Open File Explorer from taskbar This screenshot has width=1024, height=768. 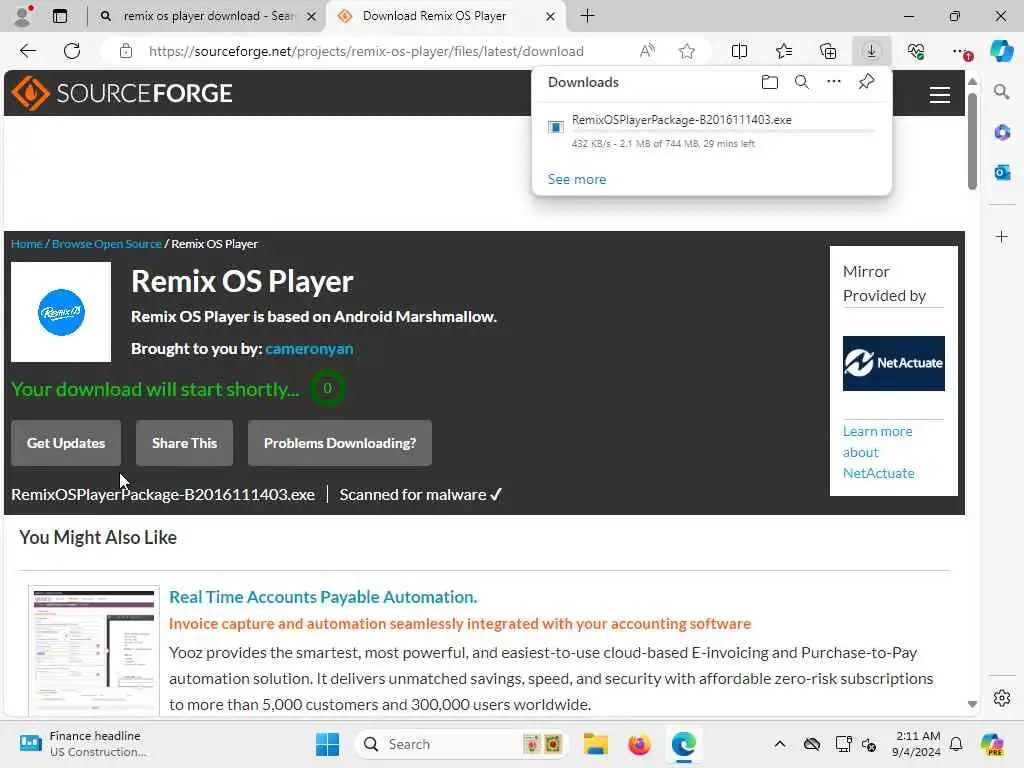tap(596, 744)
